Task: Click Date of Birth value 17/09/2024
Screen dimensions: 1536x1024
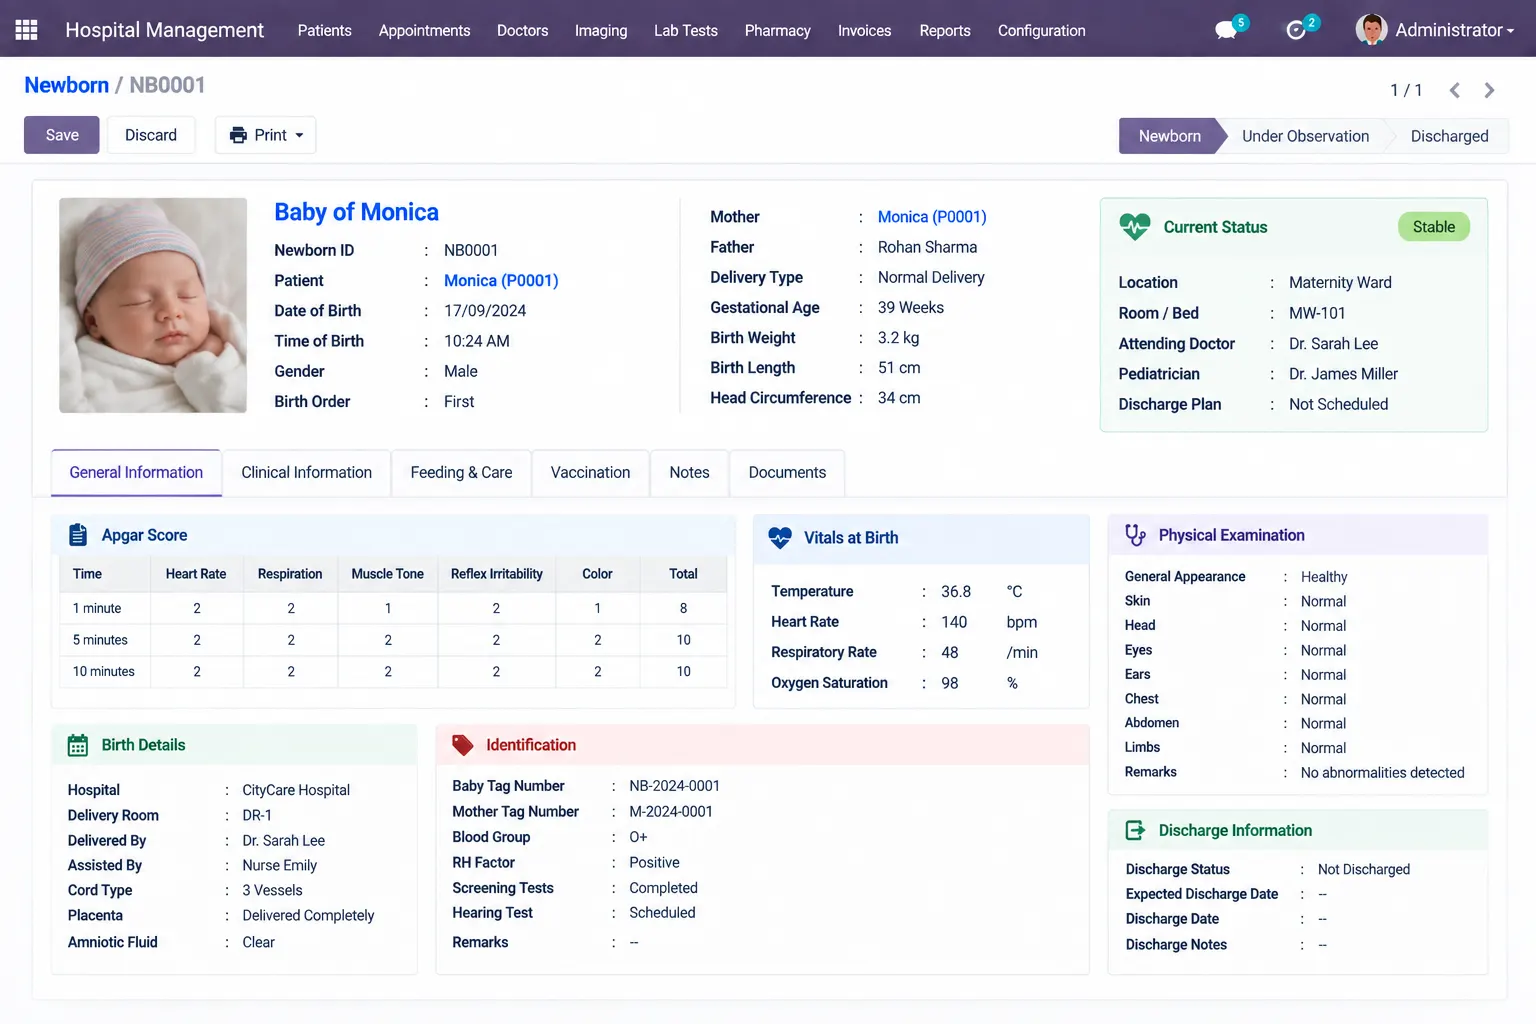Action: pyautogui.click(x=485, y=311)
